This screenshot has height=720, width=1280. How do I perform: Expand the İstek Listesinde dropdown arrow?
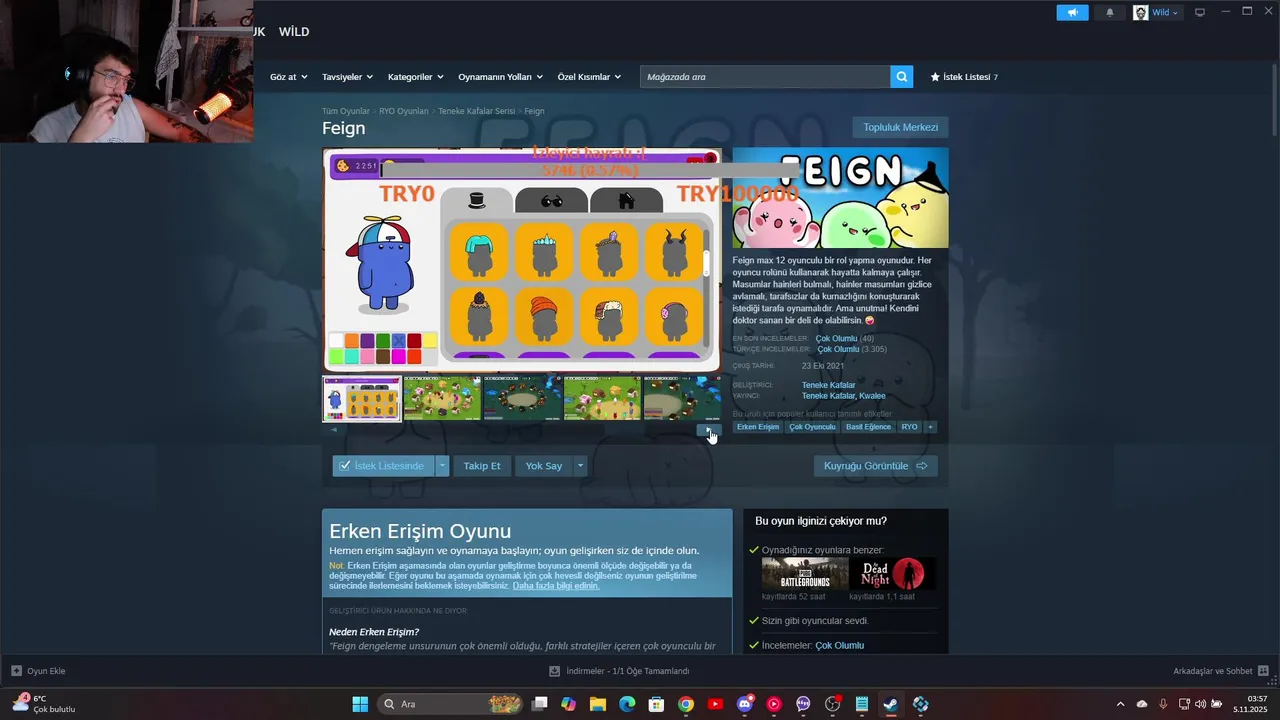(x=442, y=466)
